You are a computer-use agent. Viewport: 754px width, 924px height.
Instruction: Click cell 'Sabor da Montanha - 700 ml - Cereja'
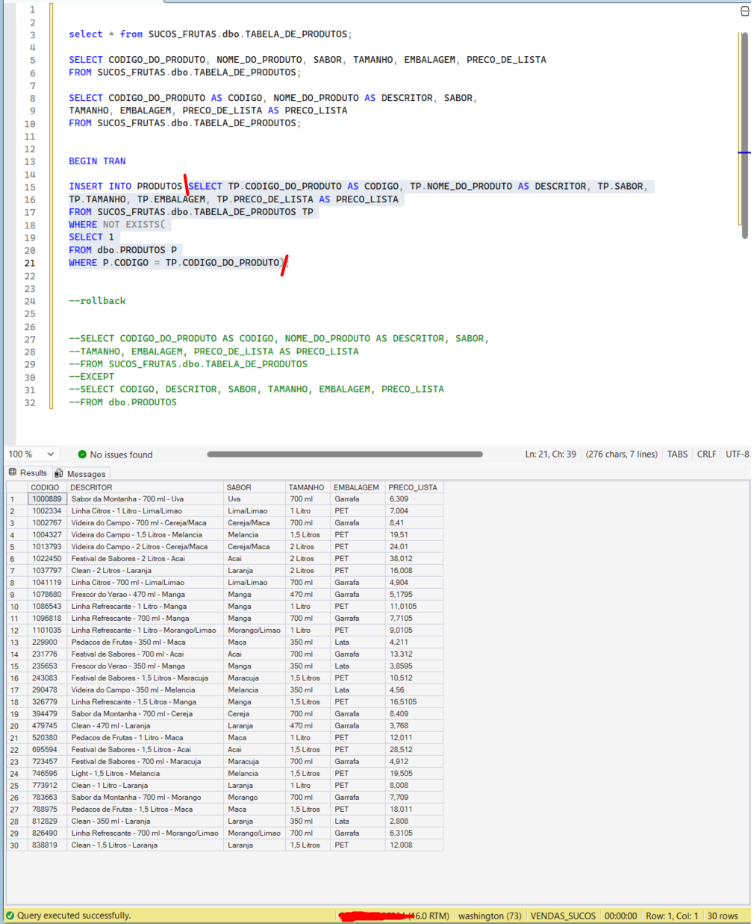(145, 714)
